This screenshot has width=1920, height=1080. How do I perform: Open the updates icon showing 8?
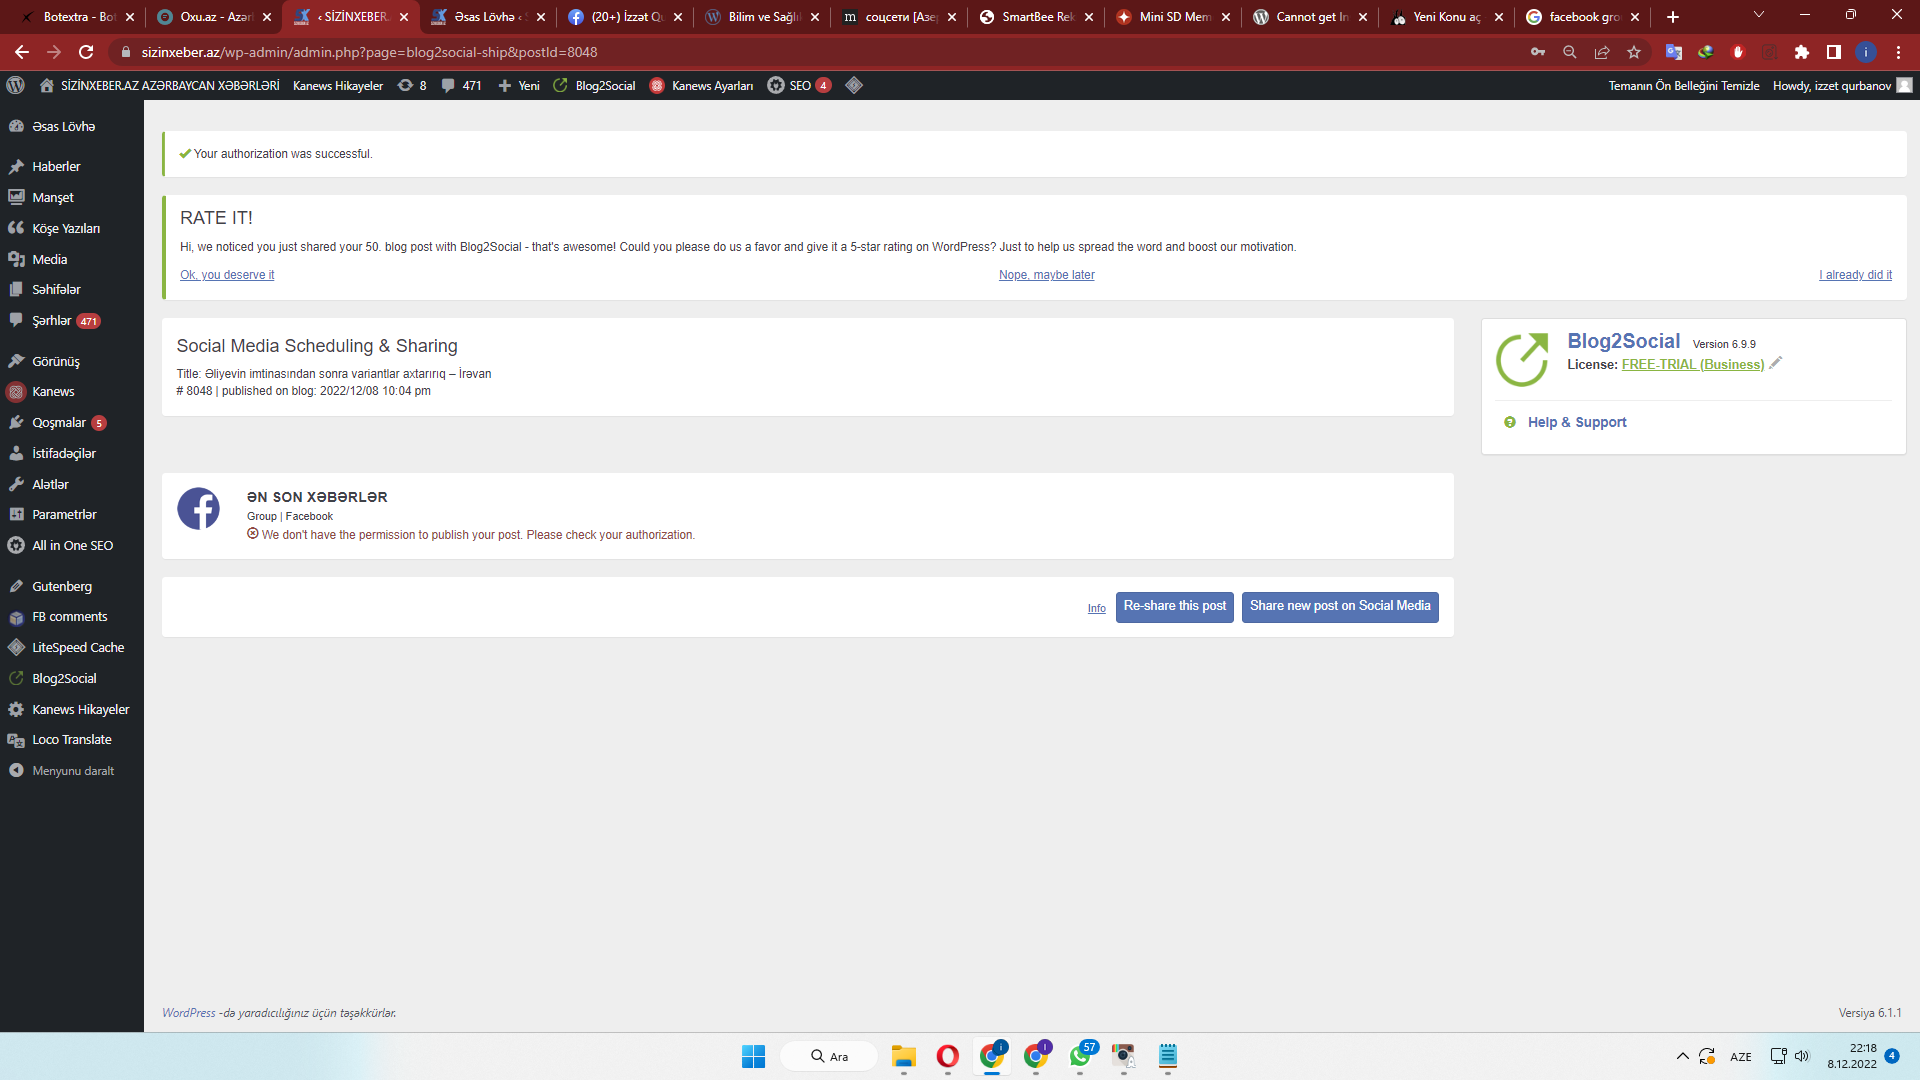(x=412, y=85)
